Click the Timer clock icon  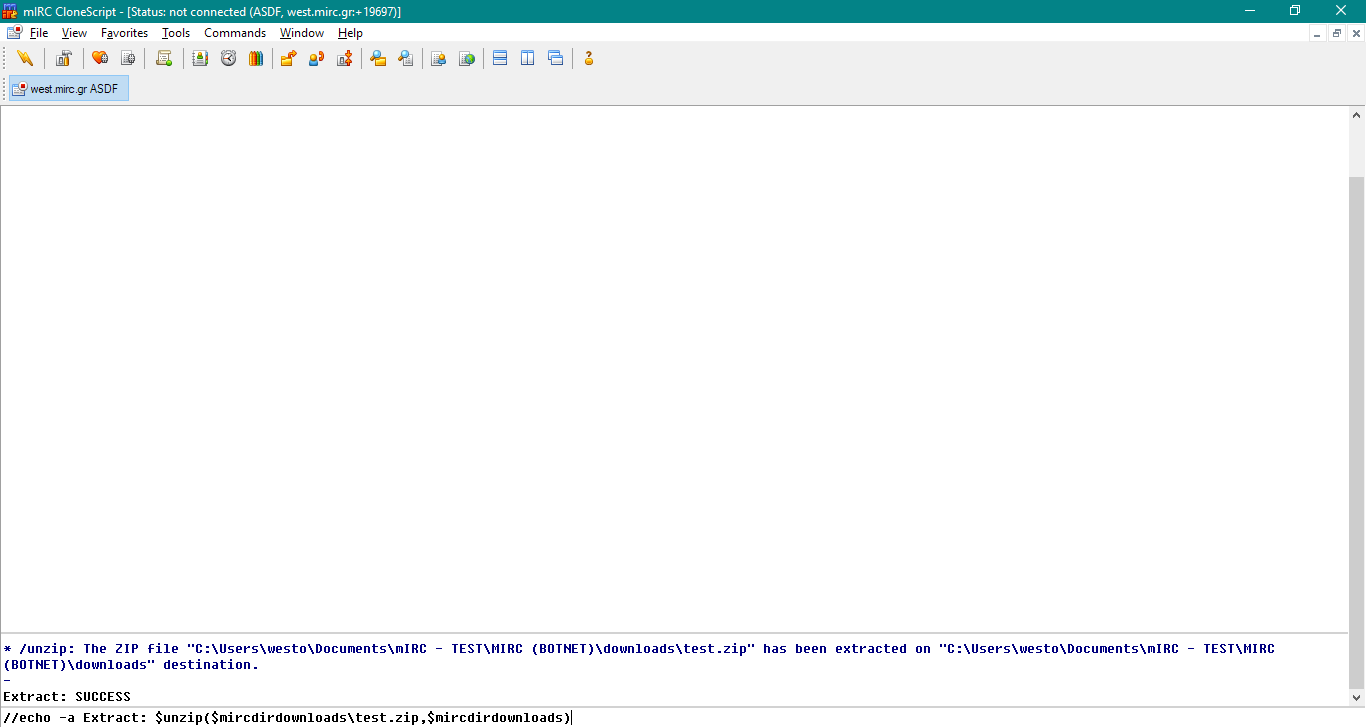228,59
